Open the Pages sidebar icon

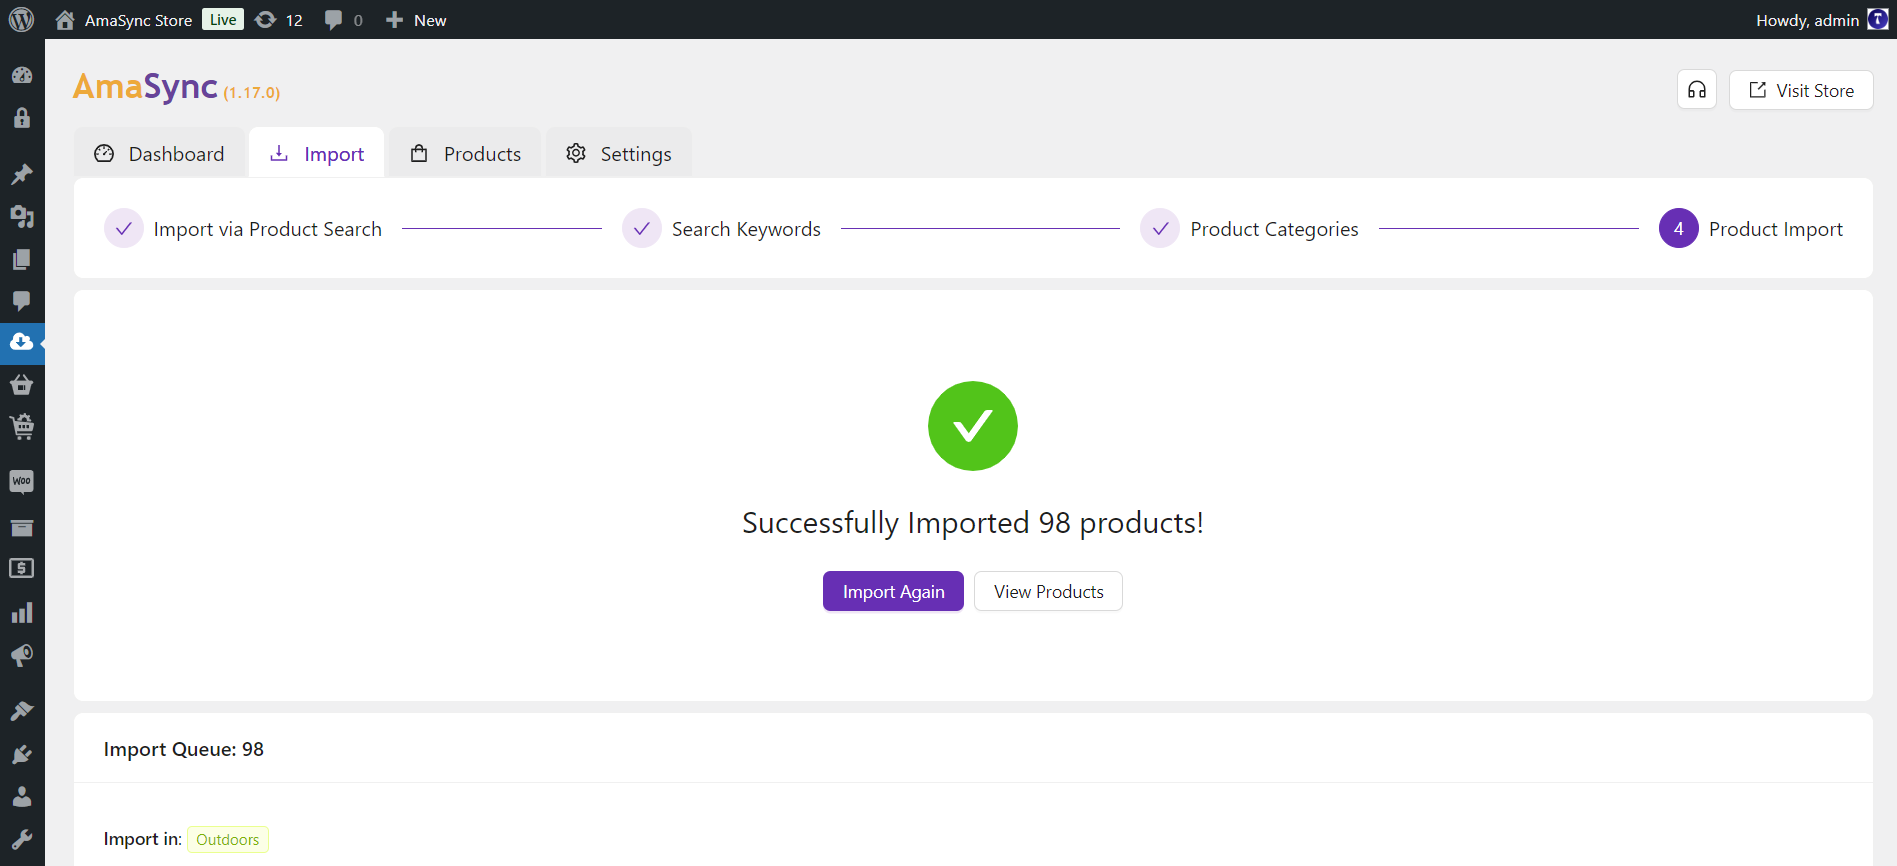(21, 259)
